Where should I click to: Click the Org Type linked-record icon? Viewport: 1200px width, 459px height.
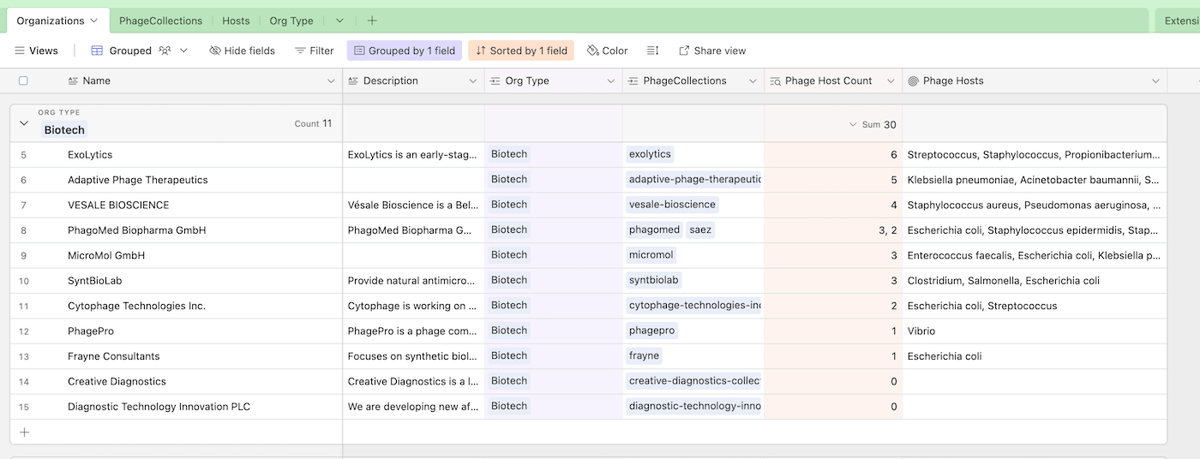pos(496,81)
